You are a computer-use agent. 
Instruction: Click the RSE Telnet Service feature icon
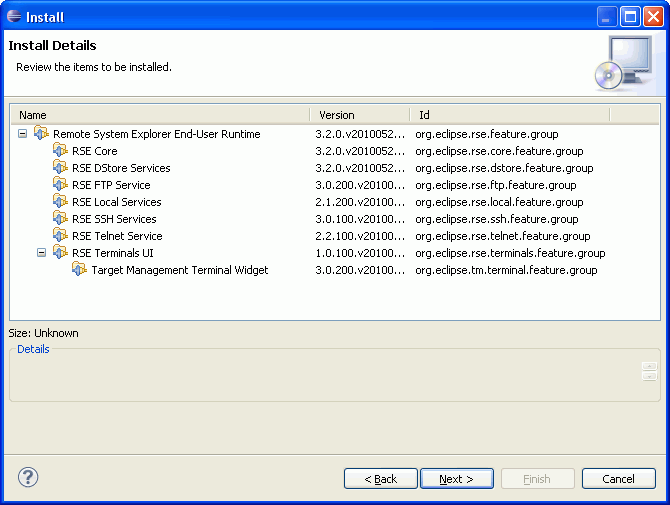coord(60,235)
